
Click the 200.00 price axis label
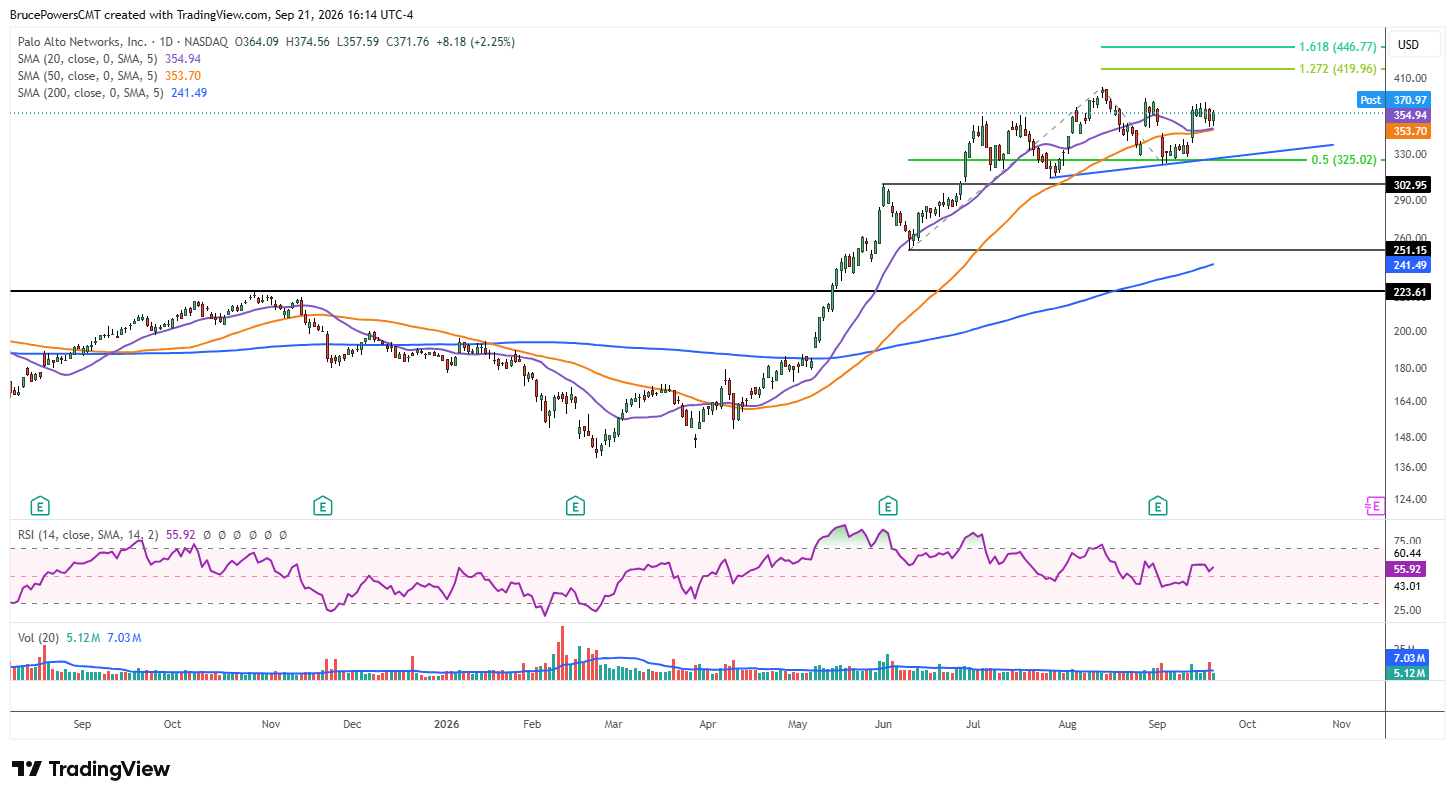pos(1410,331)
